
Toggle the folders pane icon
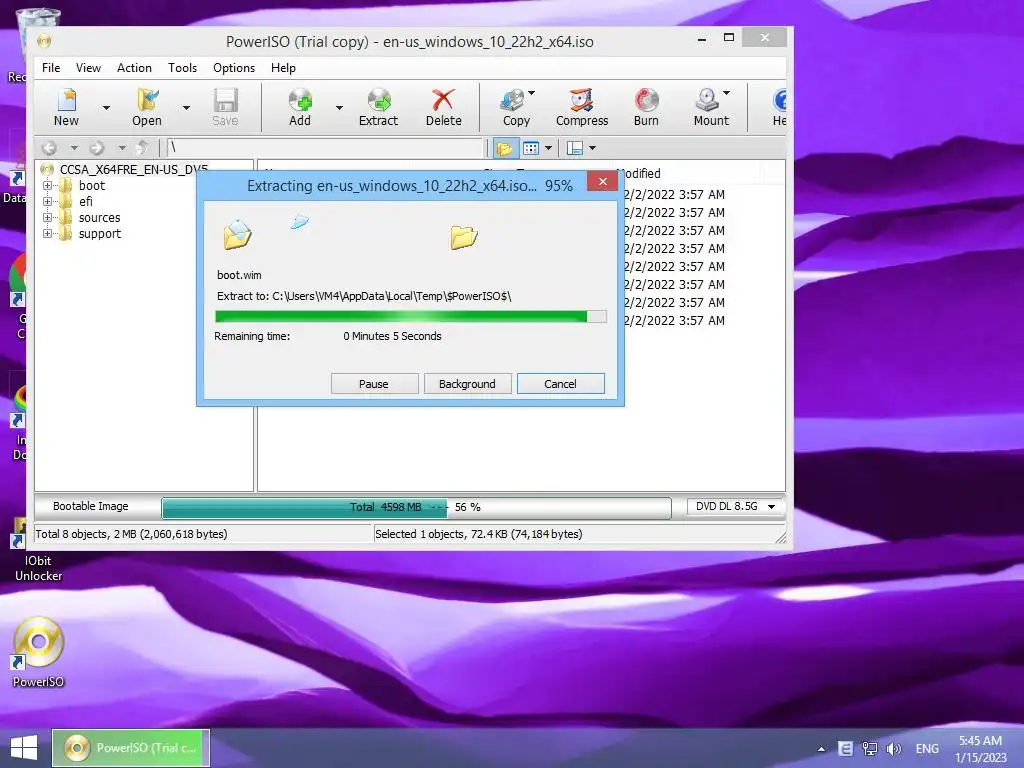click(x=504, y=148)
